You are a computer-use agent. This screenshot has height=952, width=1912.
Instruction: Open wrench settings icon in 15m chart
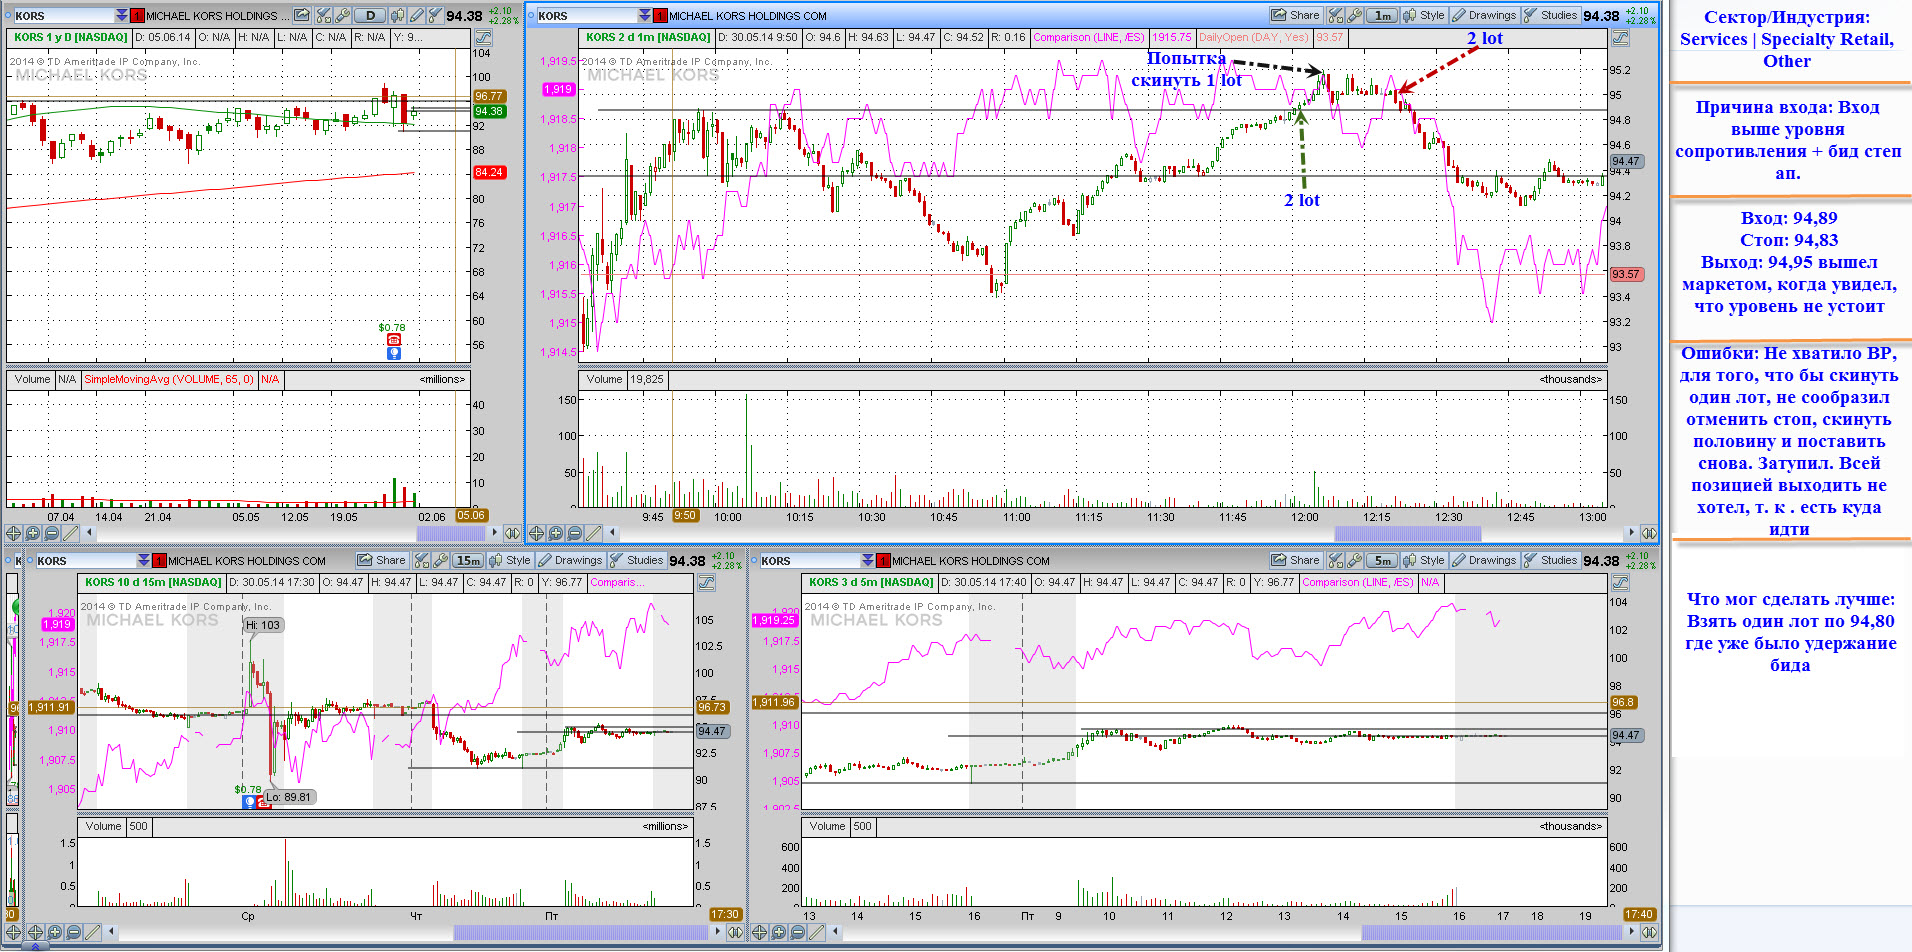(x=440, y=560)
